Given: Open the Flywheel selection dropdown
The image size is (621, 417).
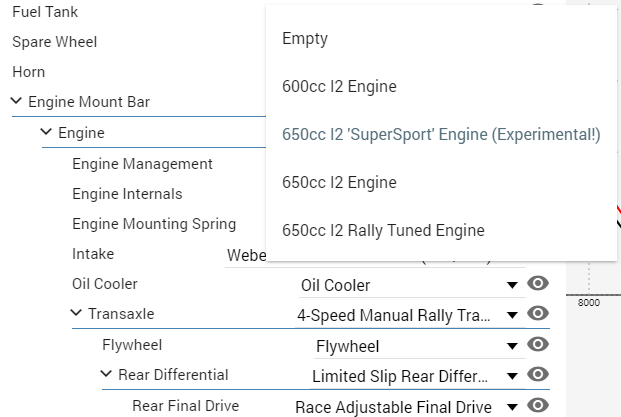Looking at the screenshot, I should click(512, 346).
